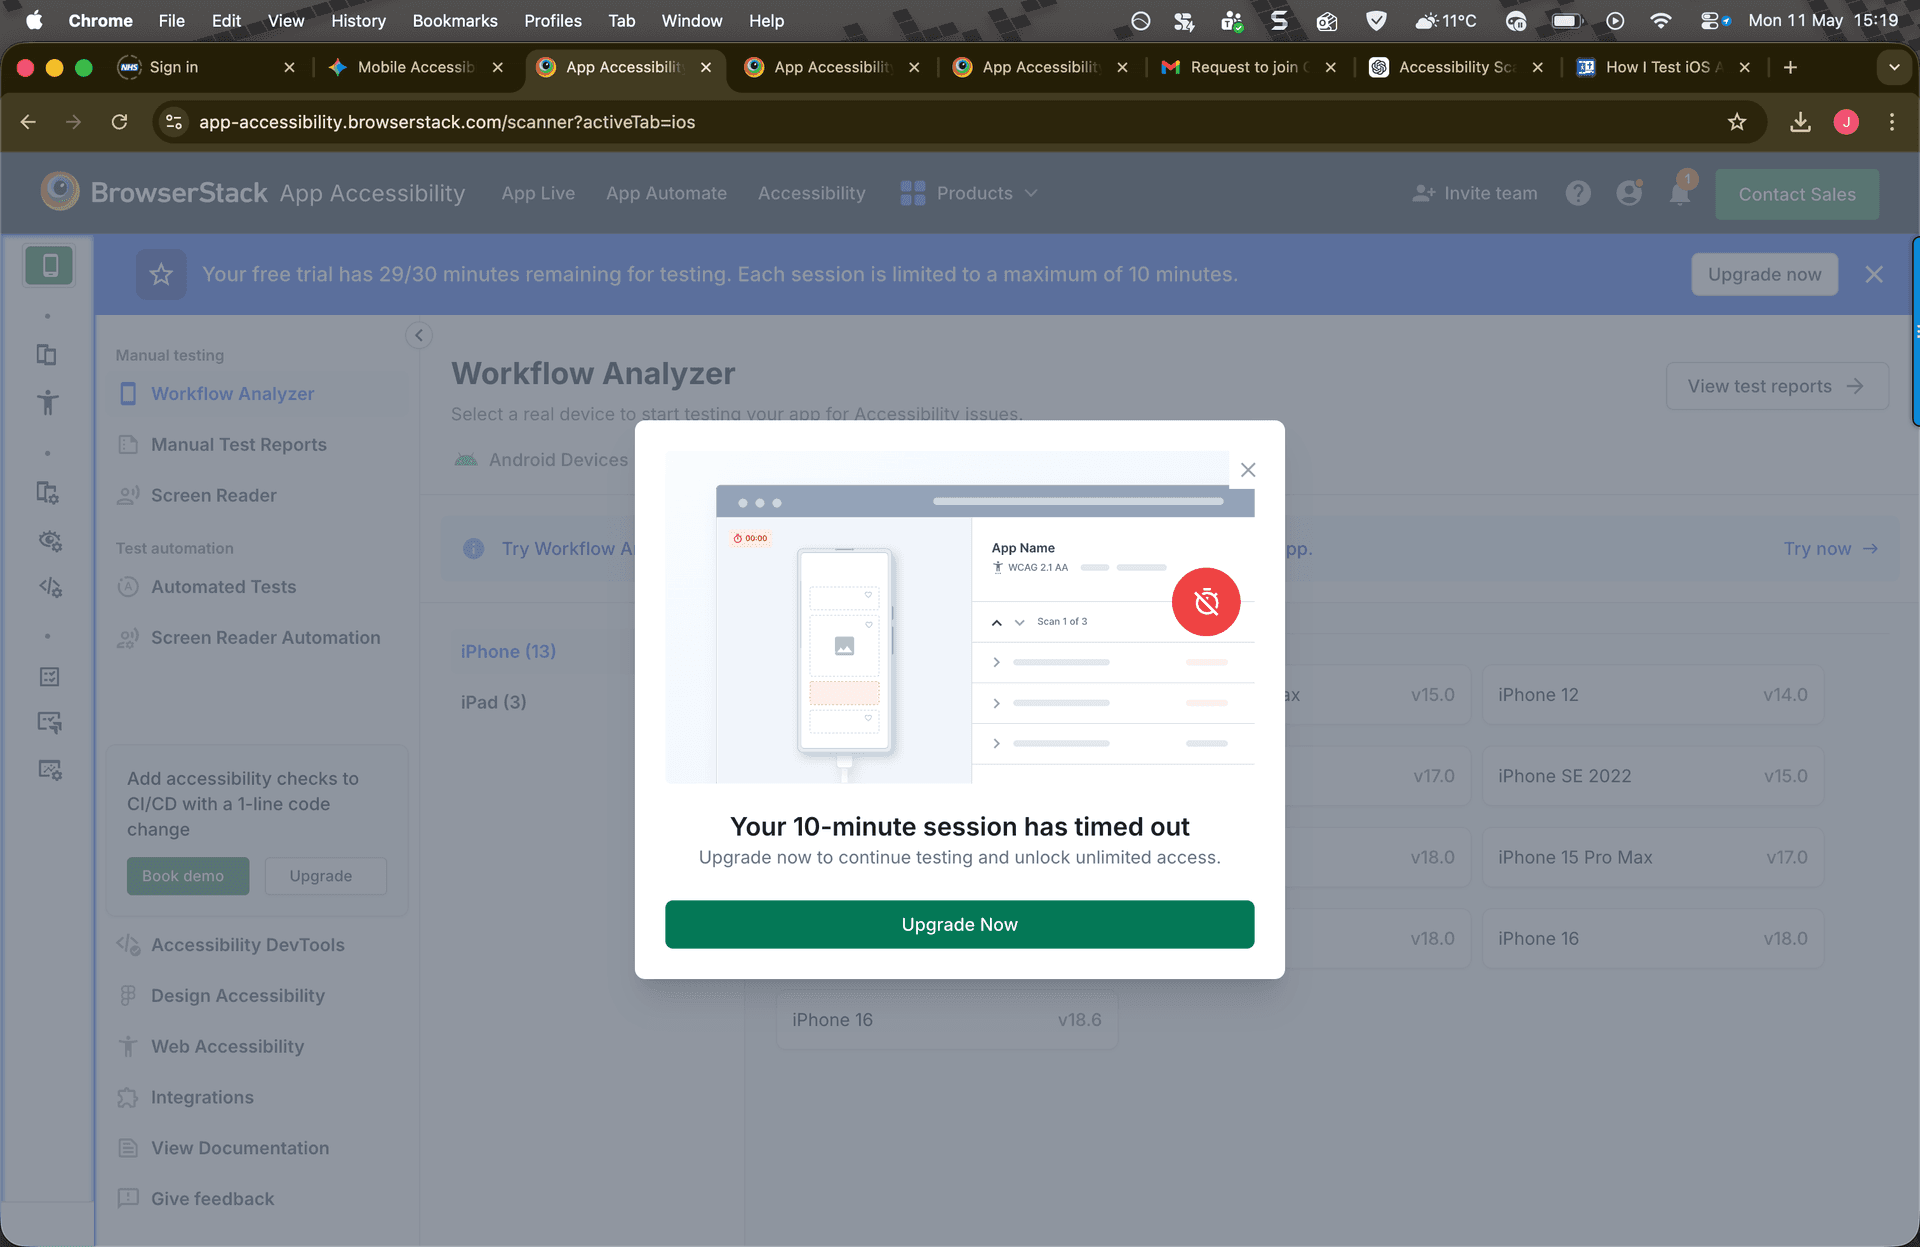Select iPhone 16 v18.6 device
The image size is (1920, 1247).
pos(946,1020)
